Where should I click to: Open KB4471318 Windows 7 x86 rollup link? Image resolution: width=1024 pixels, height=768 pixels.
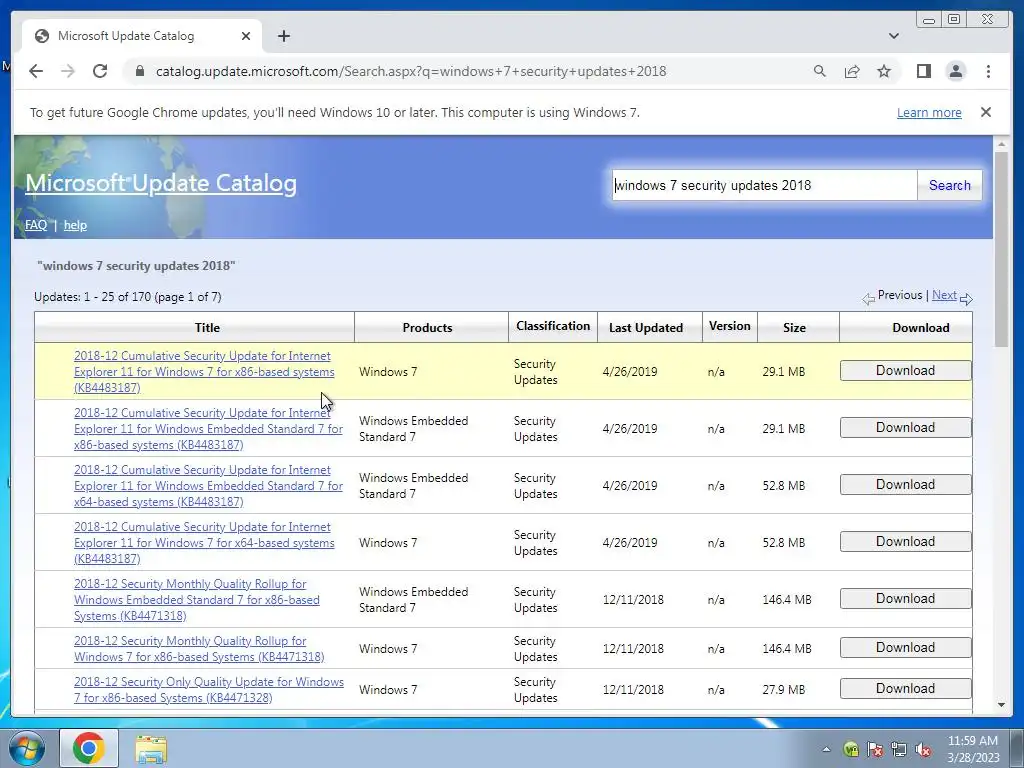point(199,648)
